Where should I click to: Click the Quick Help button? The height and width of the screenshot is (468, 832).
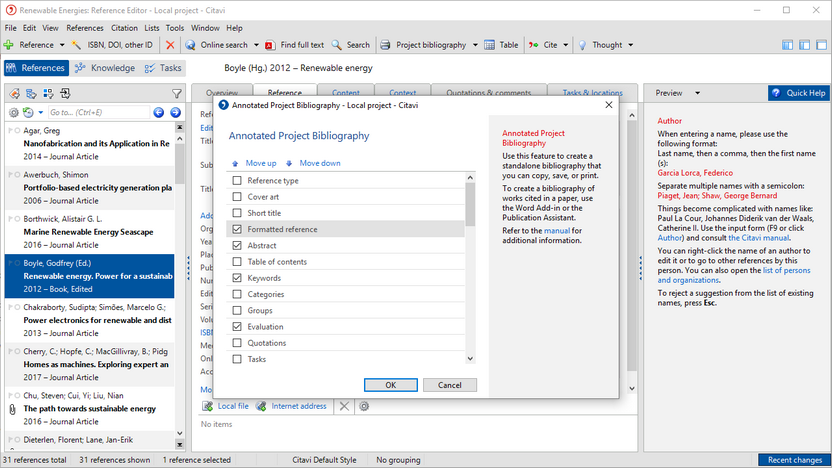(799, 93)
